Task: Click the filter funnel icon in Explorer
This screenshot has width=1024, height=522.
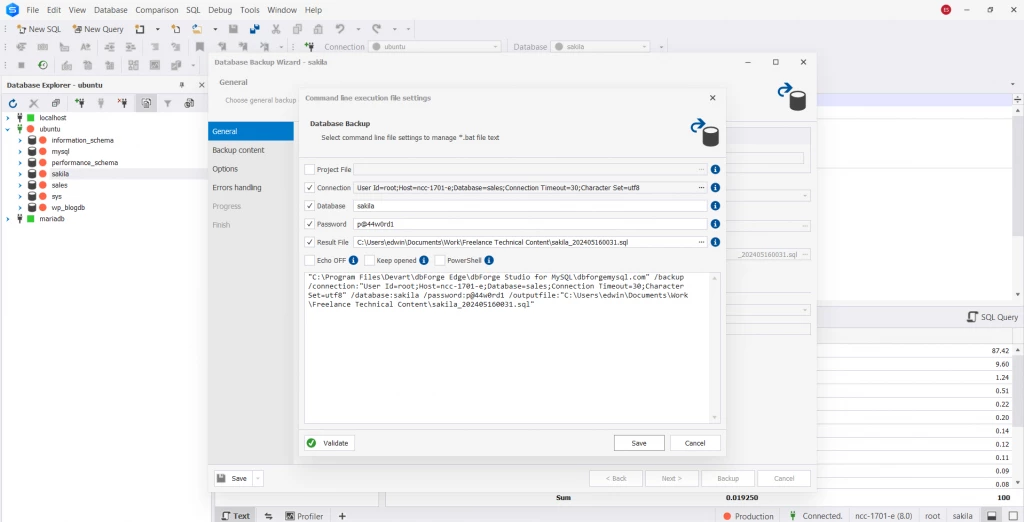Action: [x=168, y=103]
